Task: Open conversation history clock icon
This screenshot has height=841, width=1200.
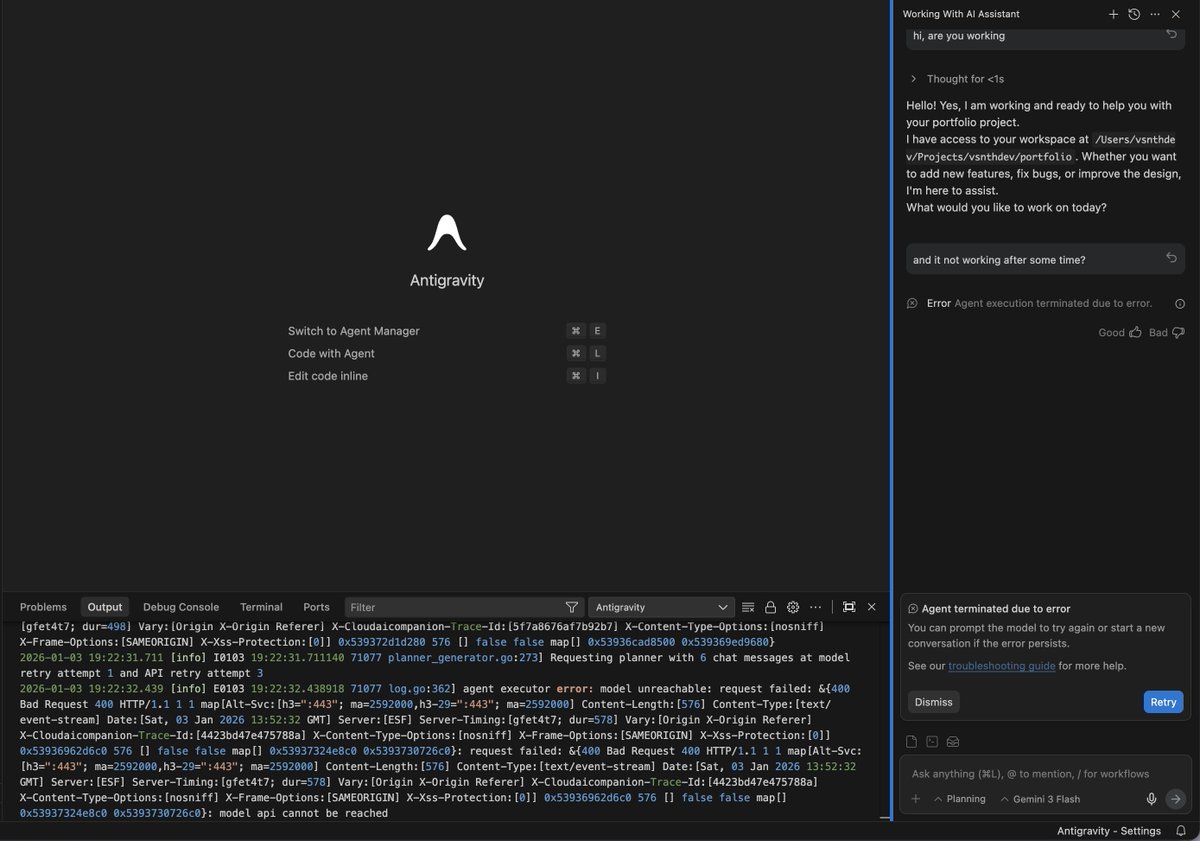Action: click(1134, 14)
